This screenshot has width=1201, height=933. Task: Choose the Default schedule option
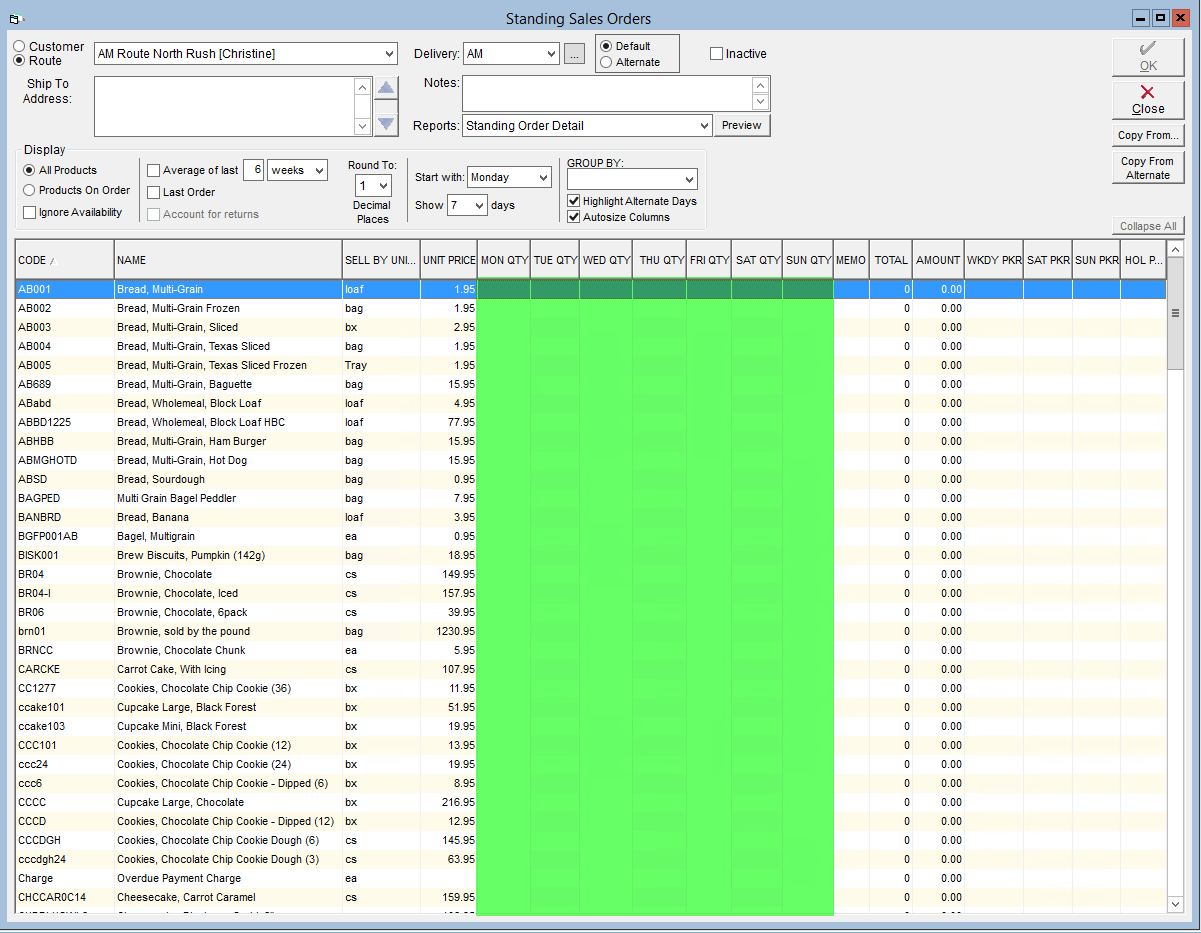pos(606,46)
